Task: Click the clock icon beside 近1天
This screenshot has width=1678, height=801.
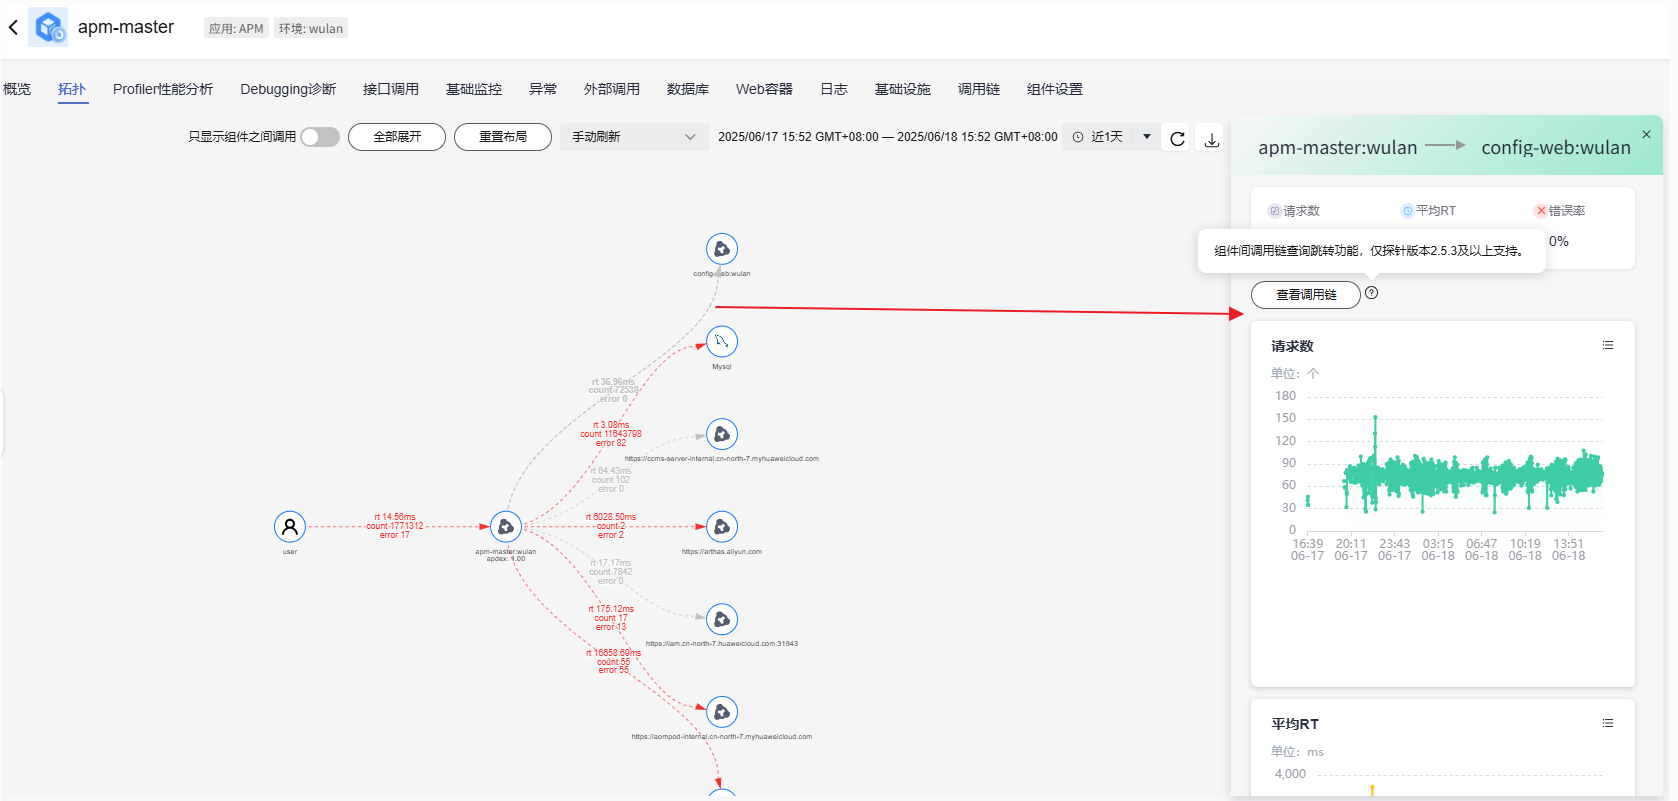Action: (1078, 137)
